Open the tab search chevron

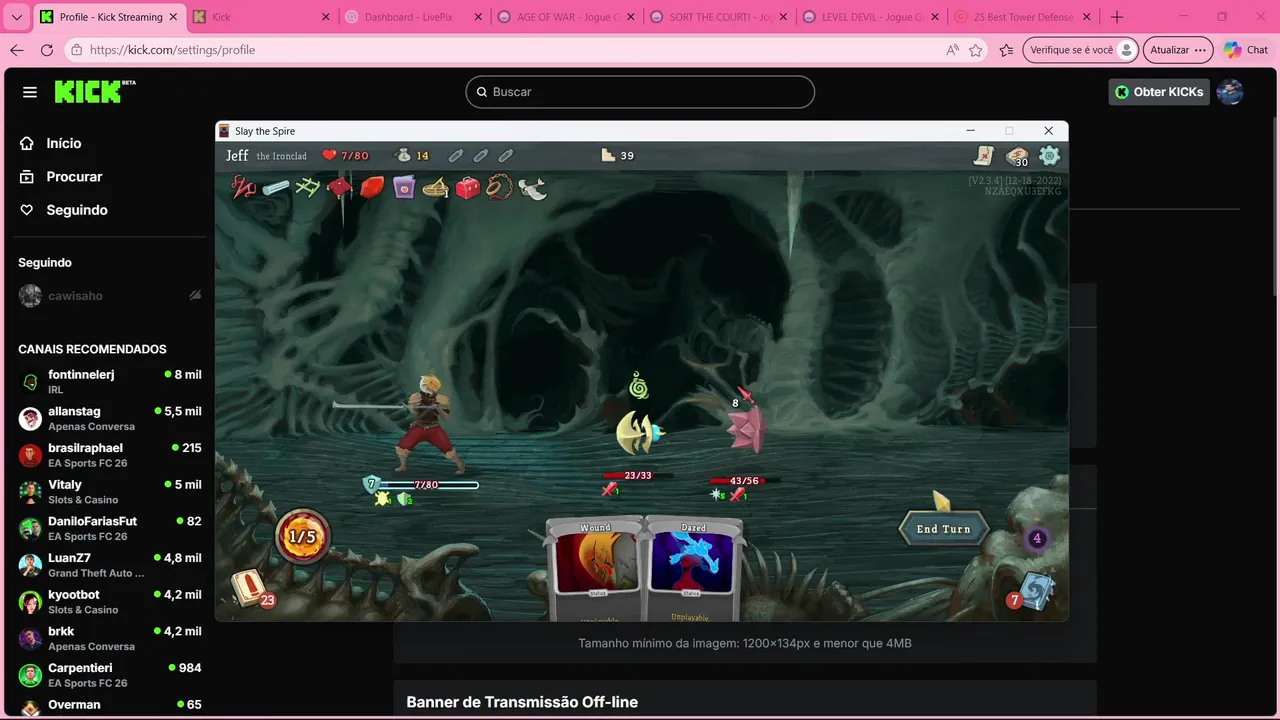17,17
